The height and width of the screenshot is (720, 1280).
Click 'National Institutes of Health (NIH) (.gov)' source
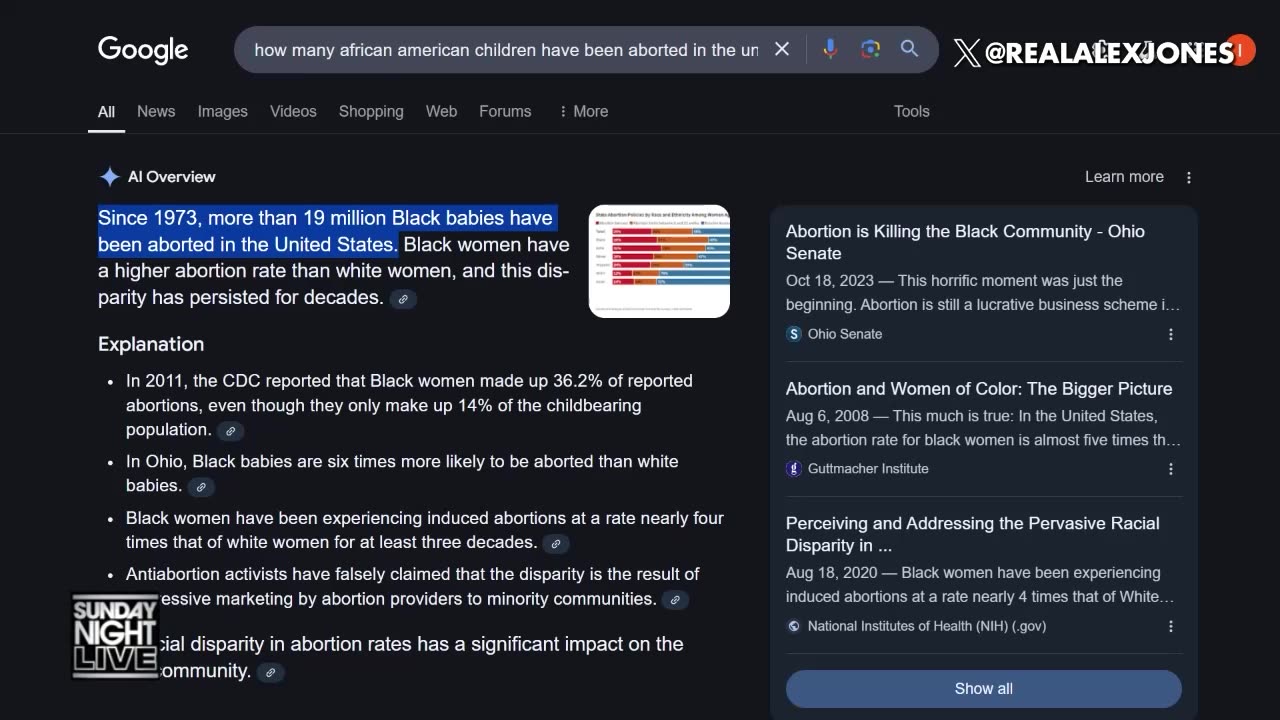click(x=927, y=626)
